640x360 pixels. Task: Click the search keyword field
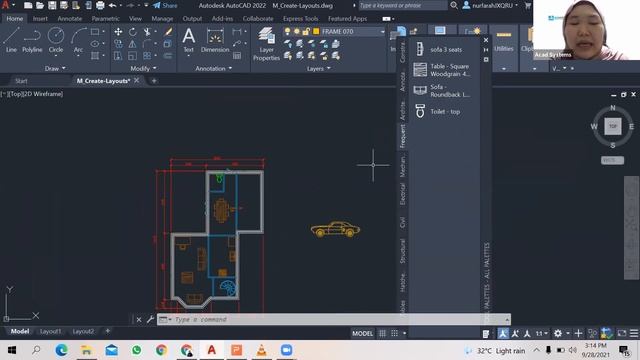pyautogui.click(x=402, y=5)
